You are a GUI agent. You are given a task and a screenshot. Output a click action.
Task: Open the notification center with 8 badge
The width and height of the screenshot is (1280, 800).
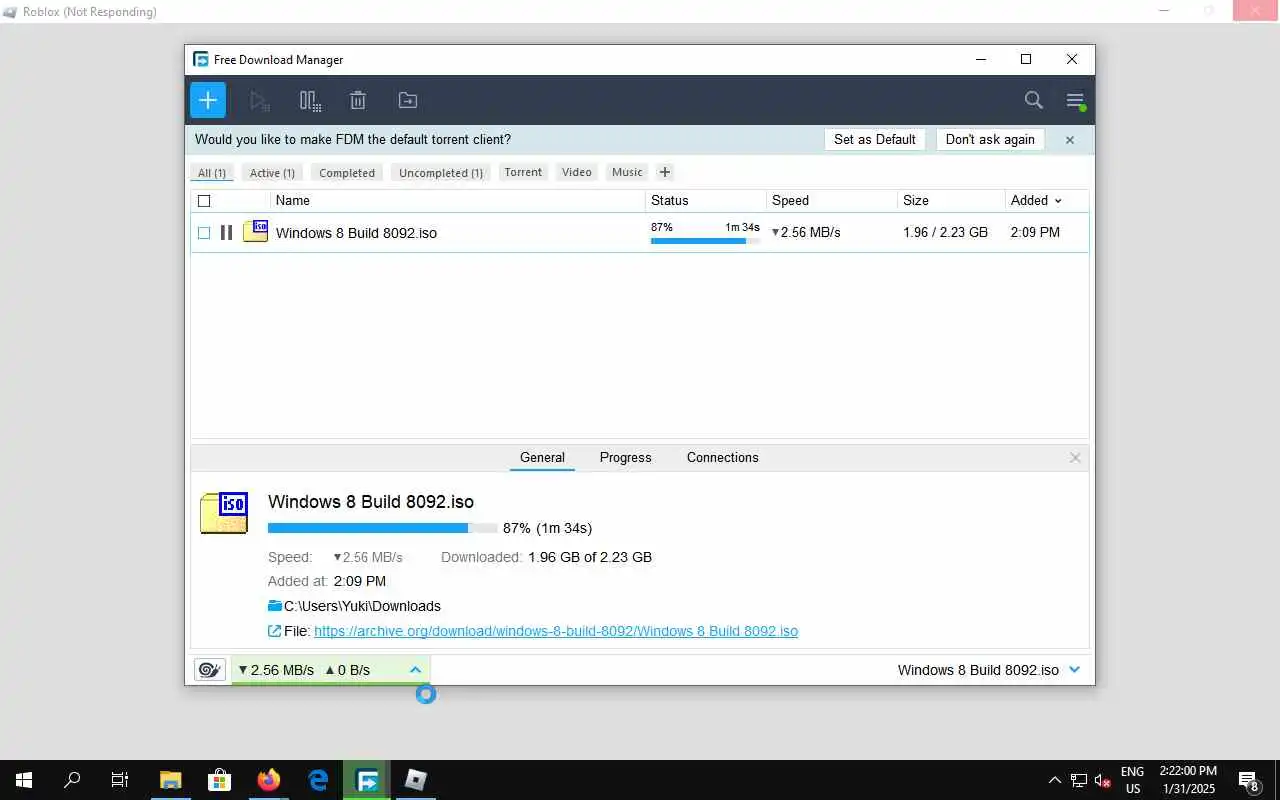[x=1248, y=780]
